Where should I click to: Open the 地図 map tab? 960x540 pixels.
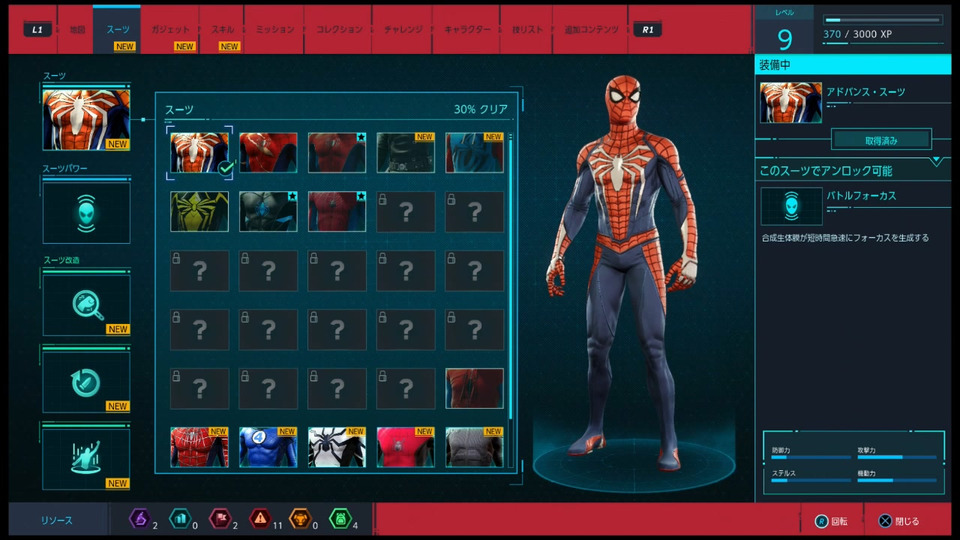coord(77,29)
